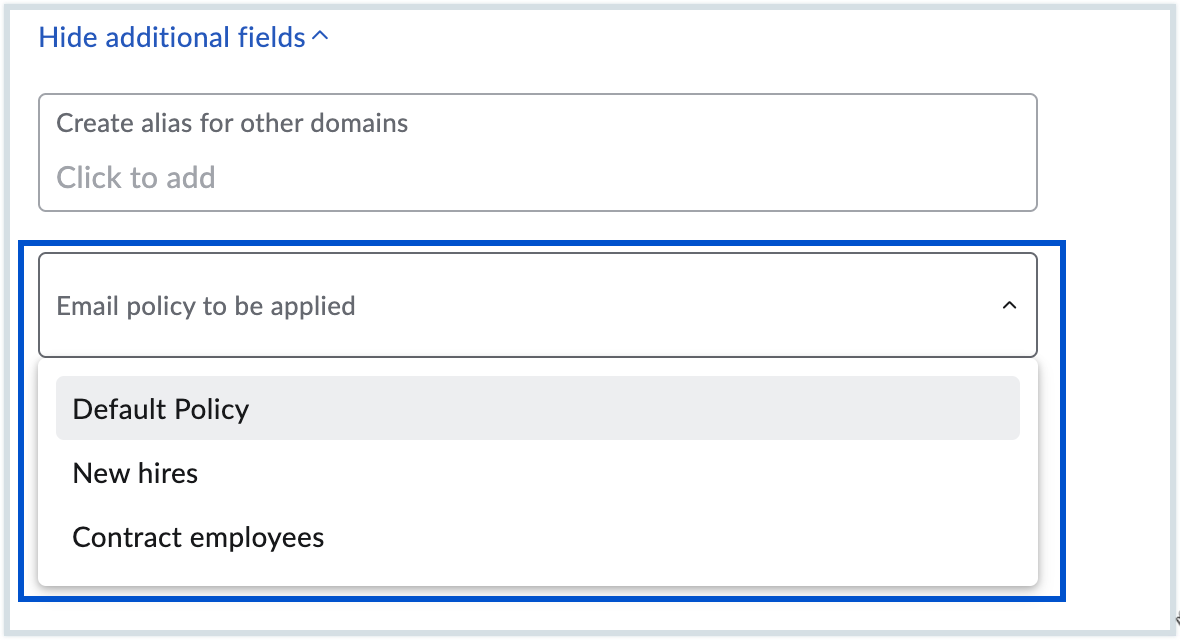Hide the extra fields using the blue link
This screenshot has width=1180, height=640.
pos(172,38)
